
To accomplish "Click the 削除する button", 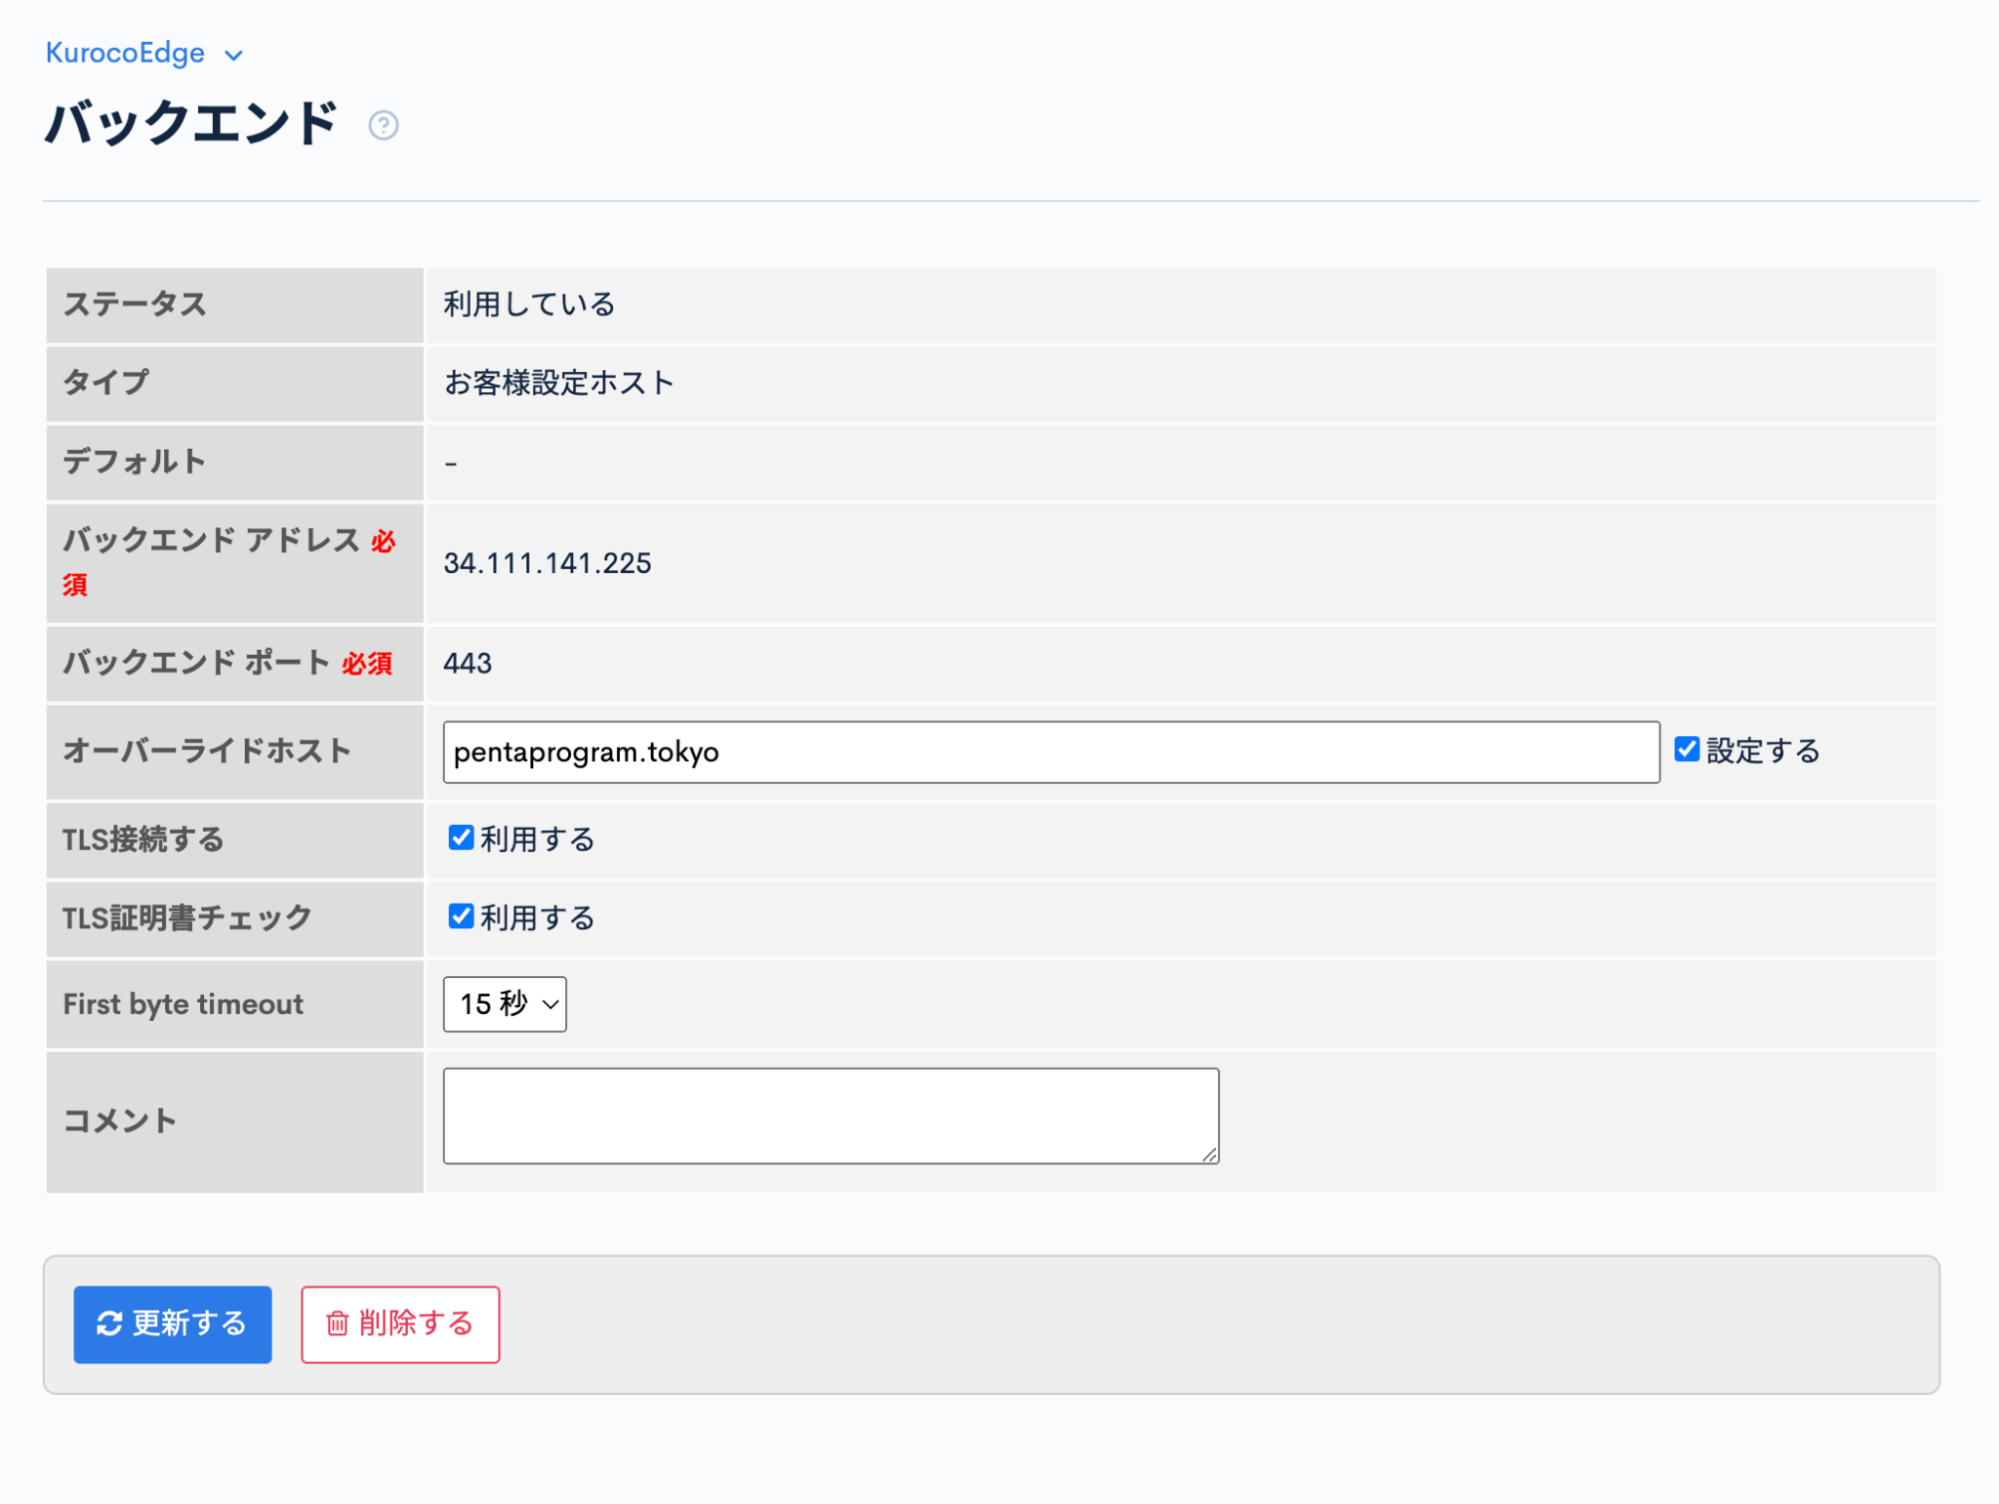I will 400,1324.
